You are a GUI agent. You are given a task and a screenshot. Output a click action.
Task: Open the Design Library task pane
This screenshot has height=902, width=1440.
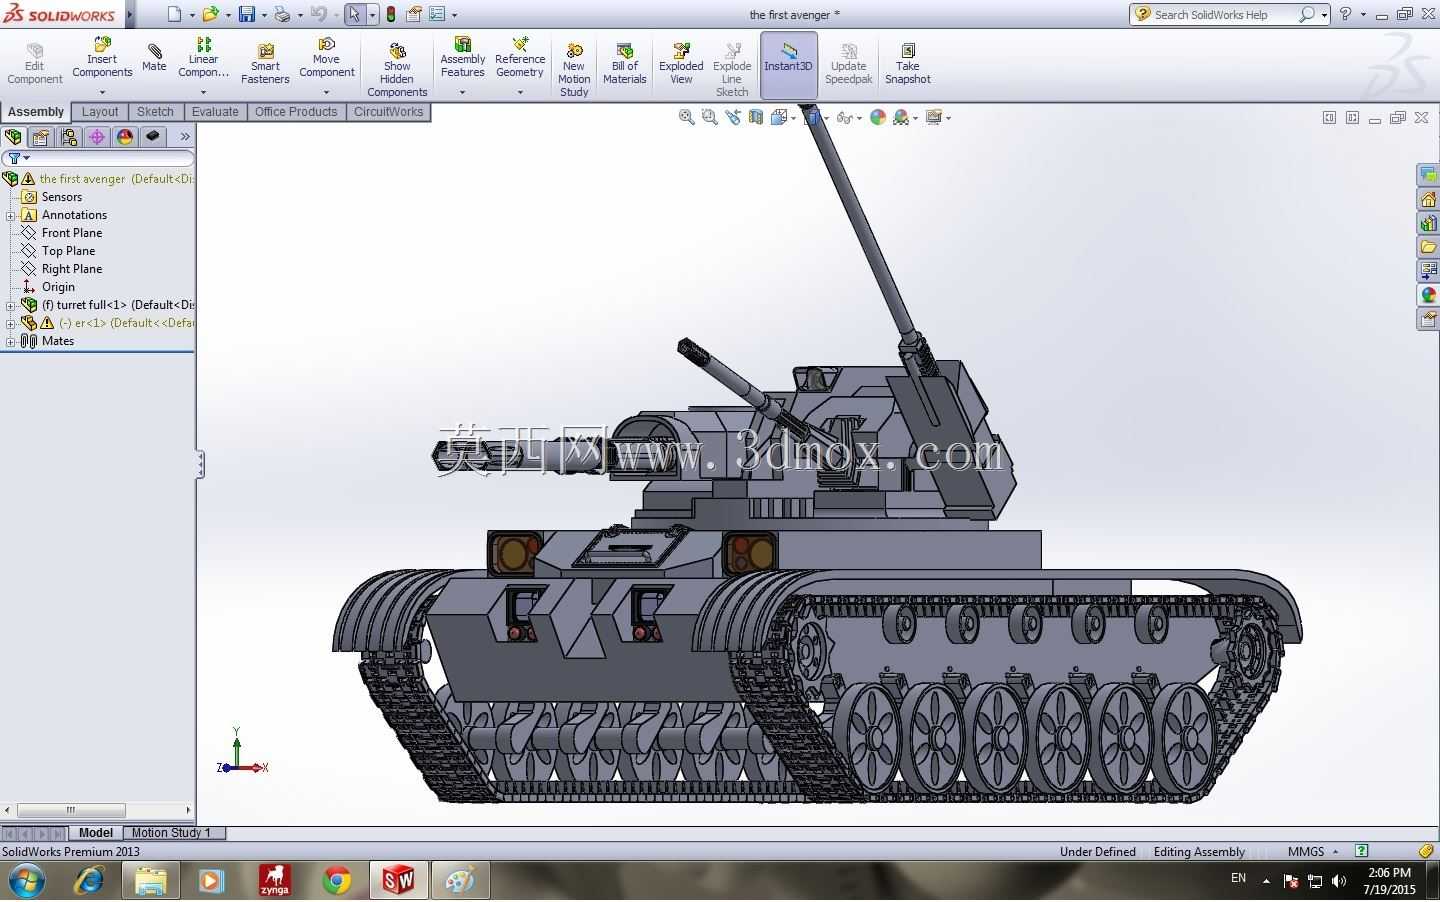coord(1428,223)
